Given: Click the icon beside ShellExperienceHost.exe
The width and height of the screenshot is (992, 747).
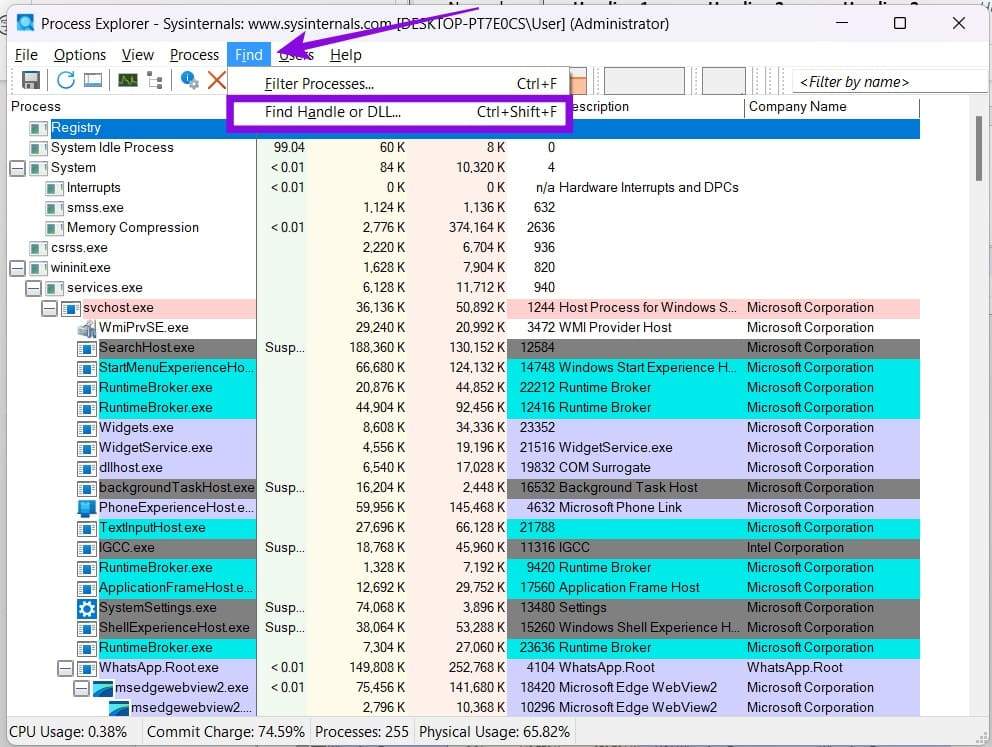Looking at the screenshot, I should click(86, 628).
